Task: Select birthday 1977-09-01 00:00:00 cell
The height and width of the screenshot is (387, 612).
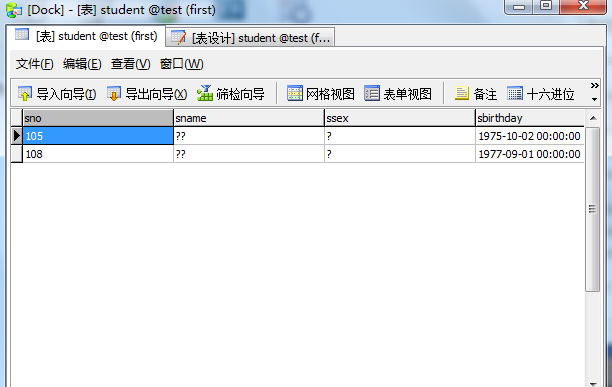Action: 530,154
